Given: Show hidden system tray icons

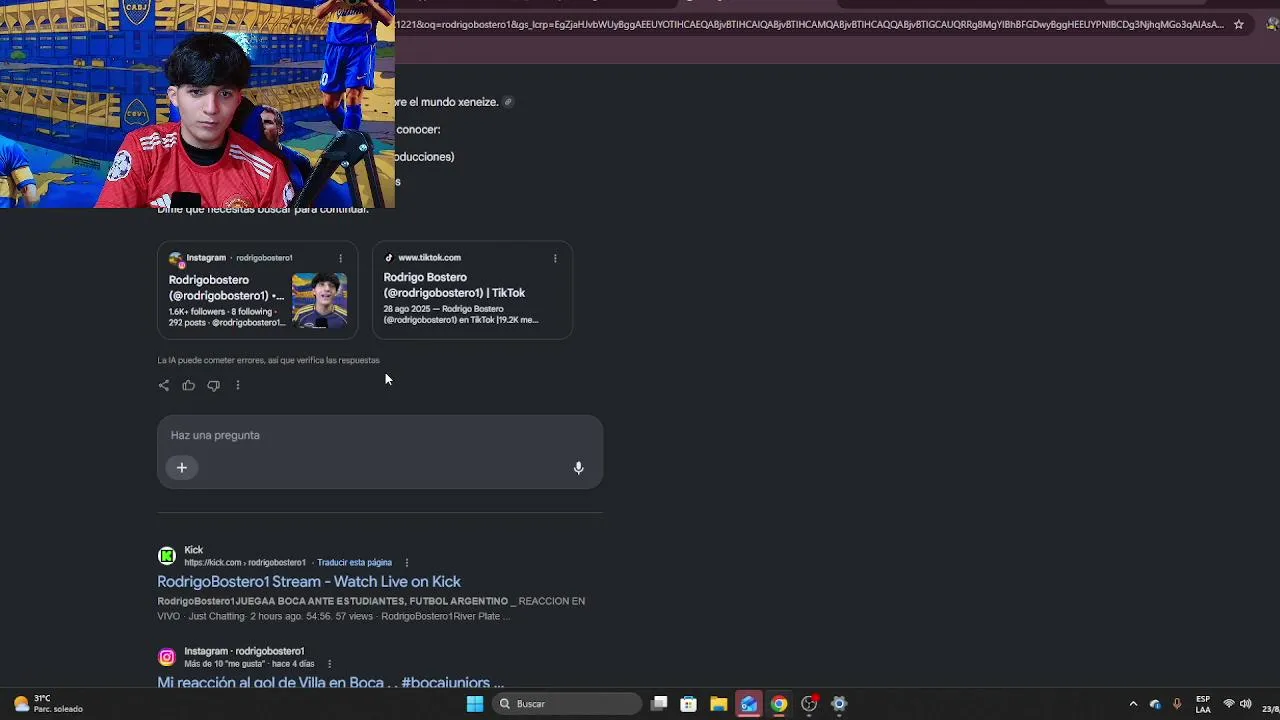Looking at the screenshot, I should [x=1133, y=704].
